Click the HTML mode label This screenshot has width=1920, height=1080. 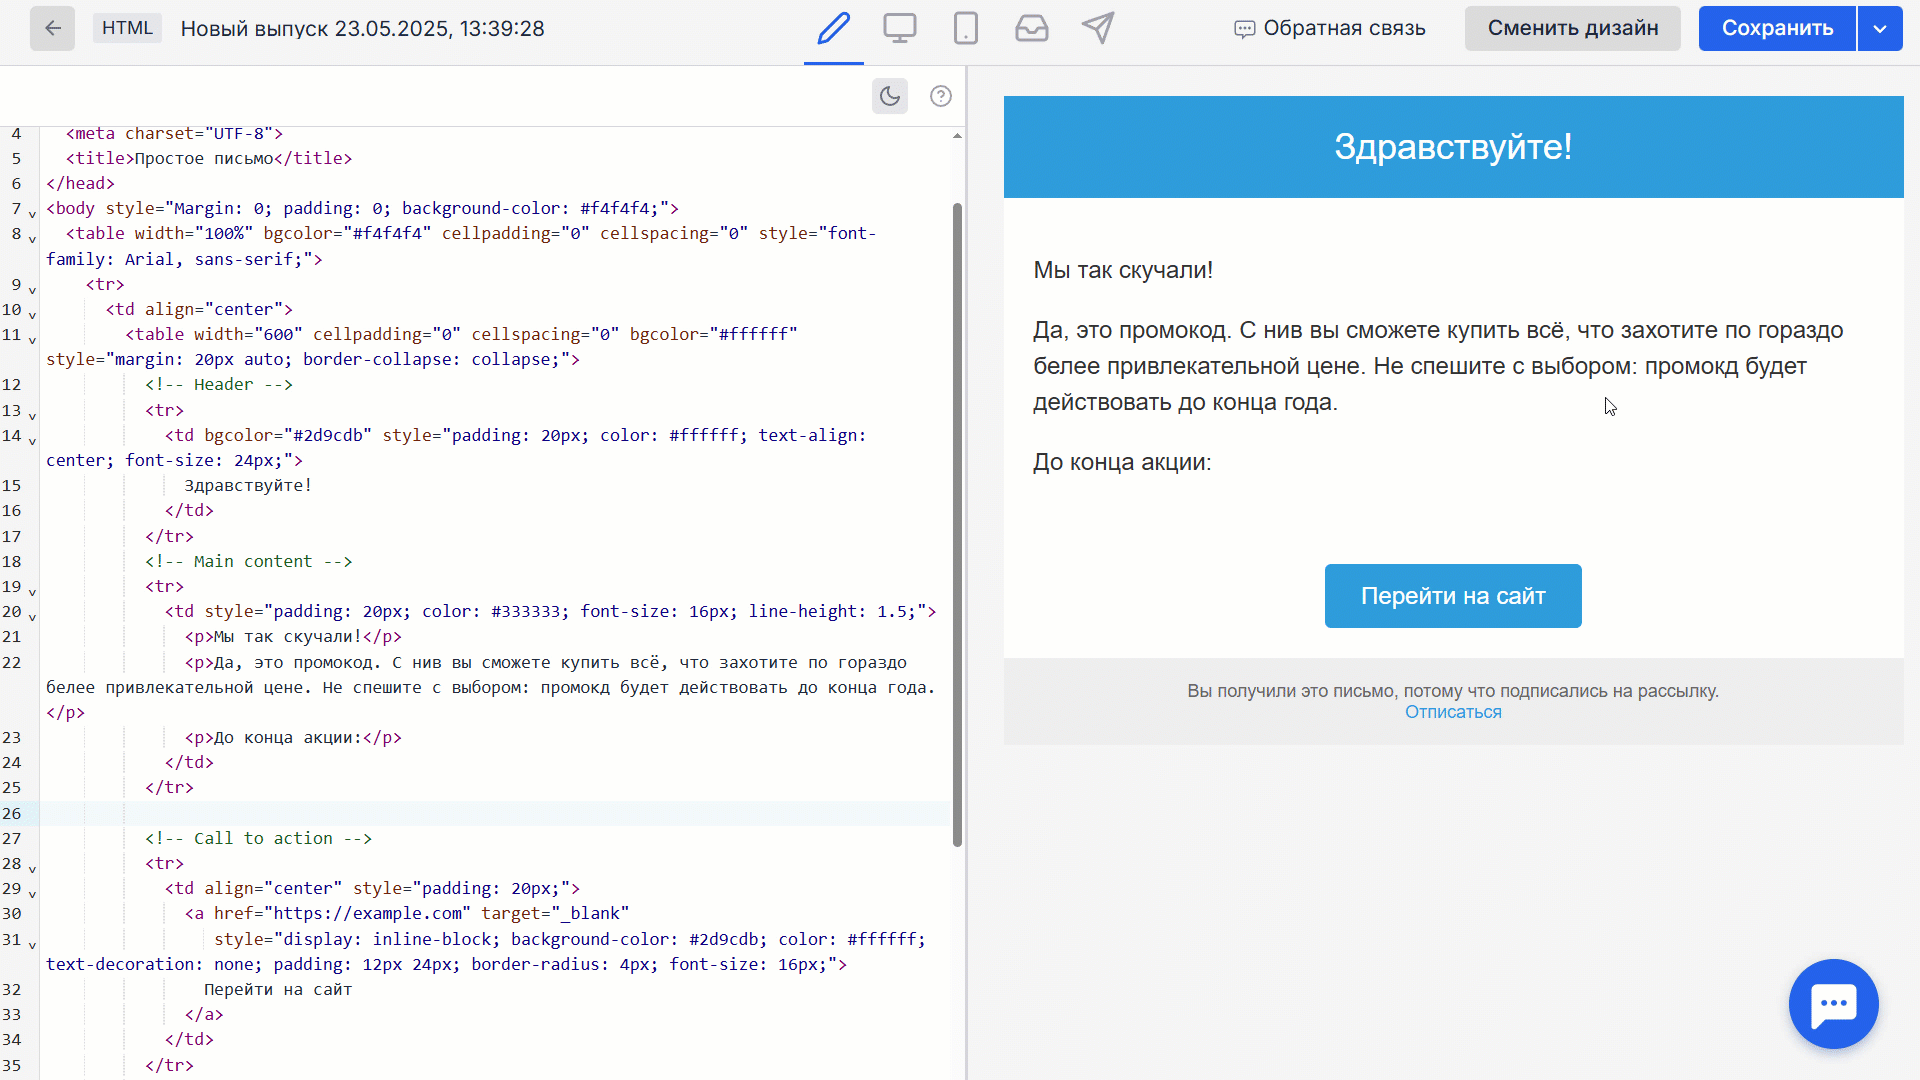(127, 28)
